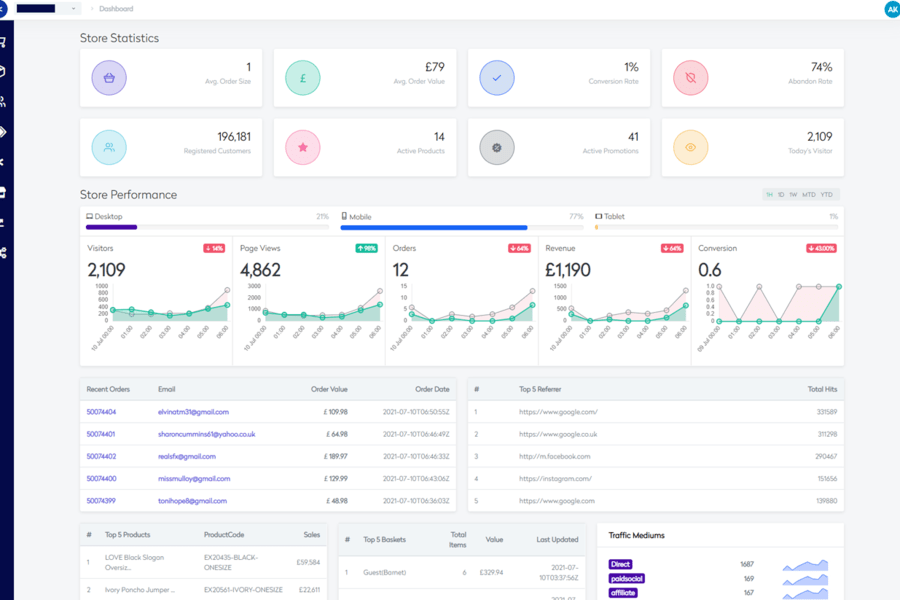Choose the YTD time range
This screenshot has height=600, width=900.
tap(827, 195)
